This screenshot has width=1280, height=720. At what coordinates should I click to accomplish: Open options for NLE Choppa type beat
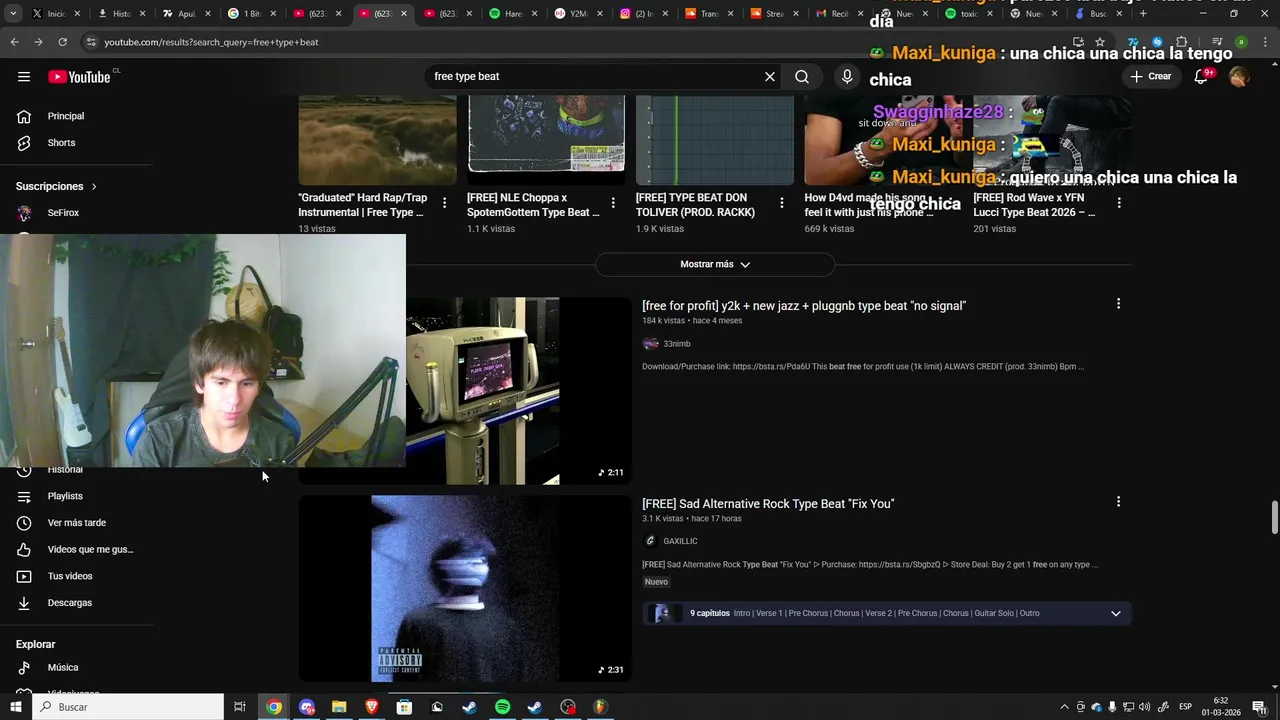click(613, 203)
